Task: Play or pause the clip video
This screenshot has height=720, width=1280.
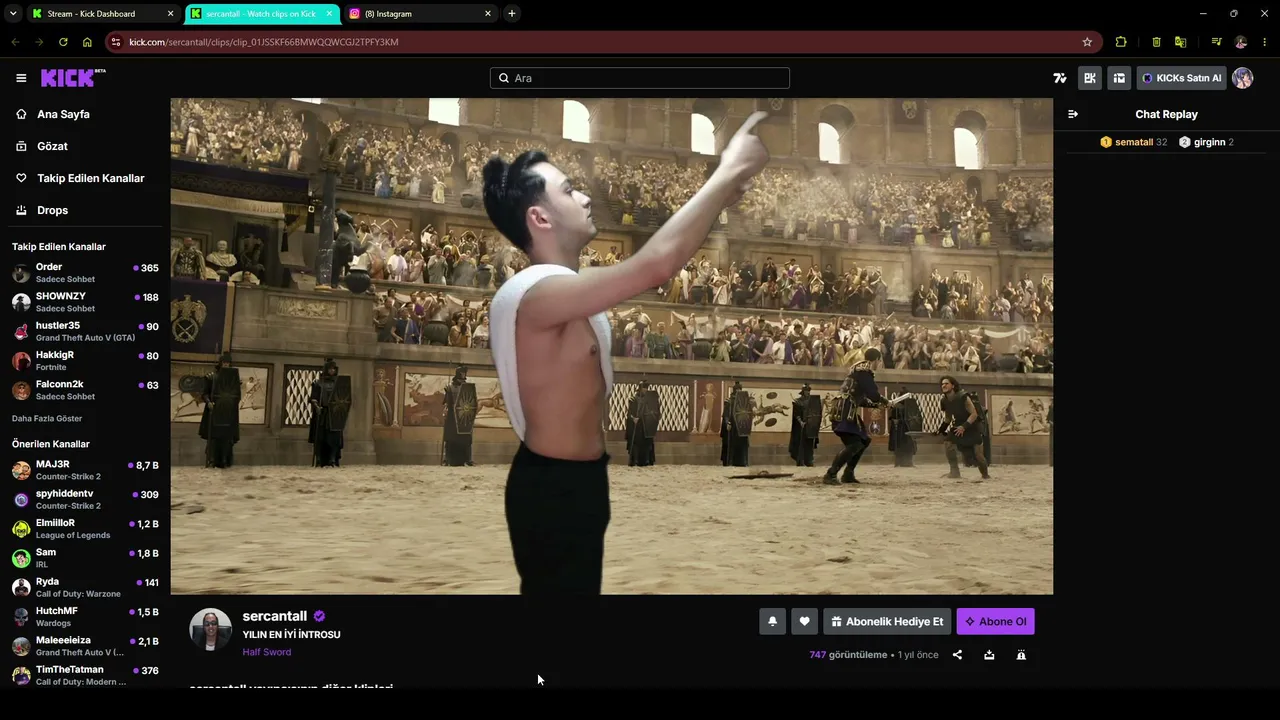Action: (612, 346)
